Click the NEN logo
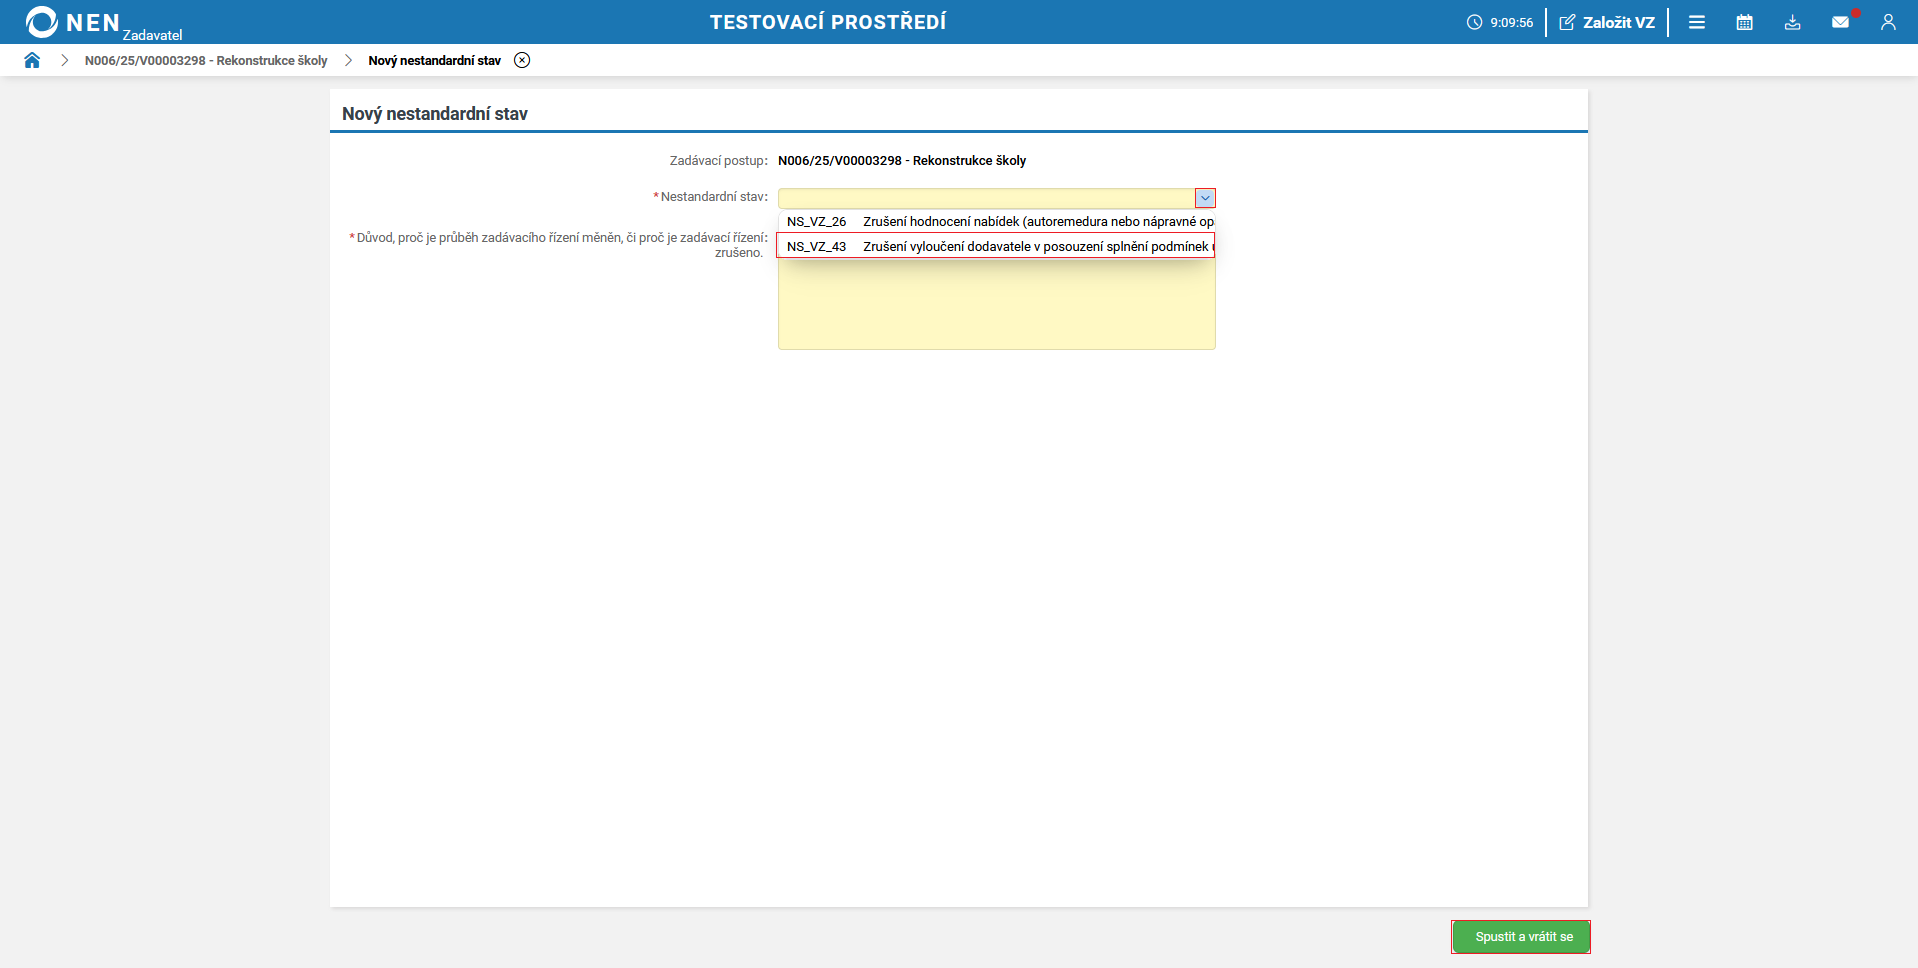This screenshot has height=968, width=1918. pos(73,22)
